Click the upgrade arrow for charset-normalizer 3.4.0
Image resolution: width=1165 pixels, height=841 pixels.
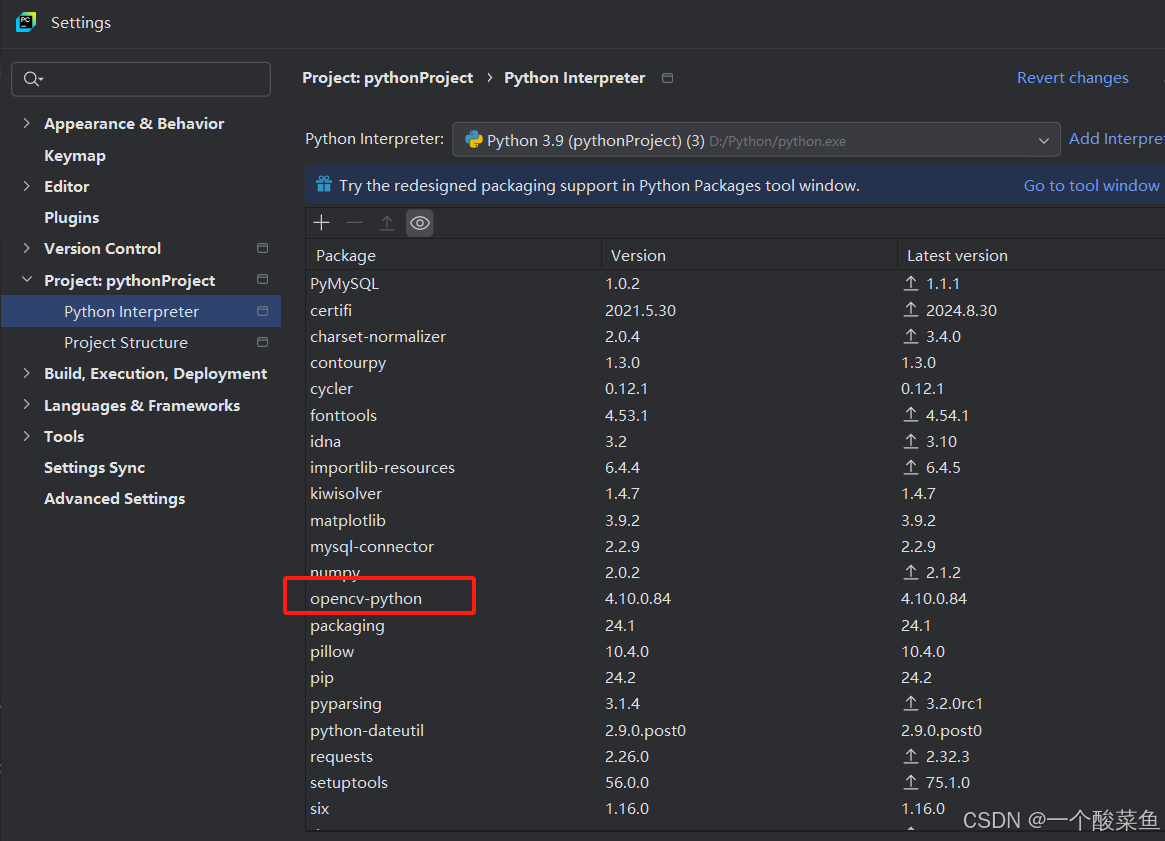pos(911,336)
